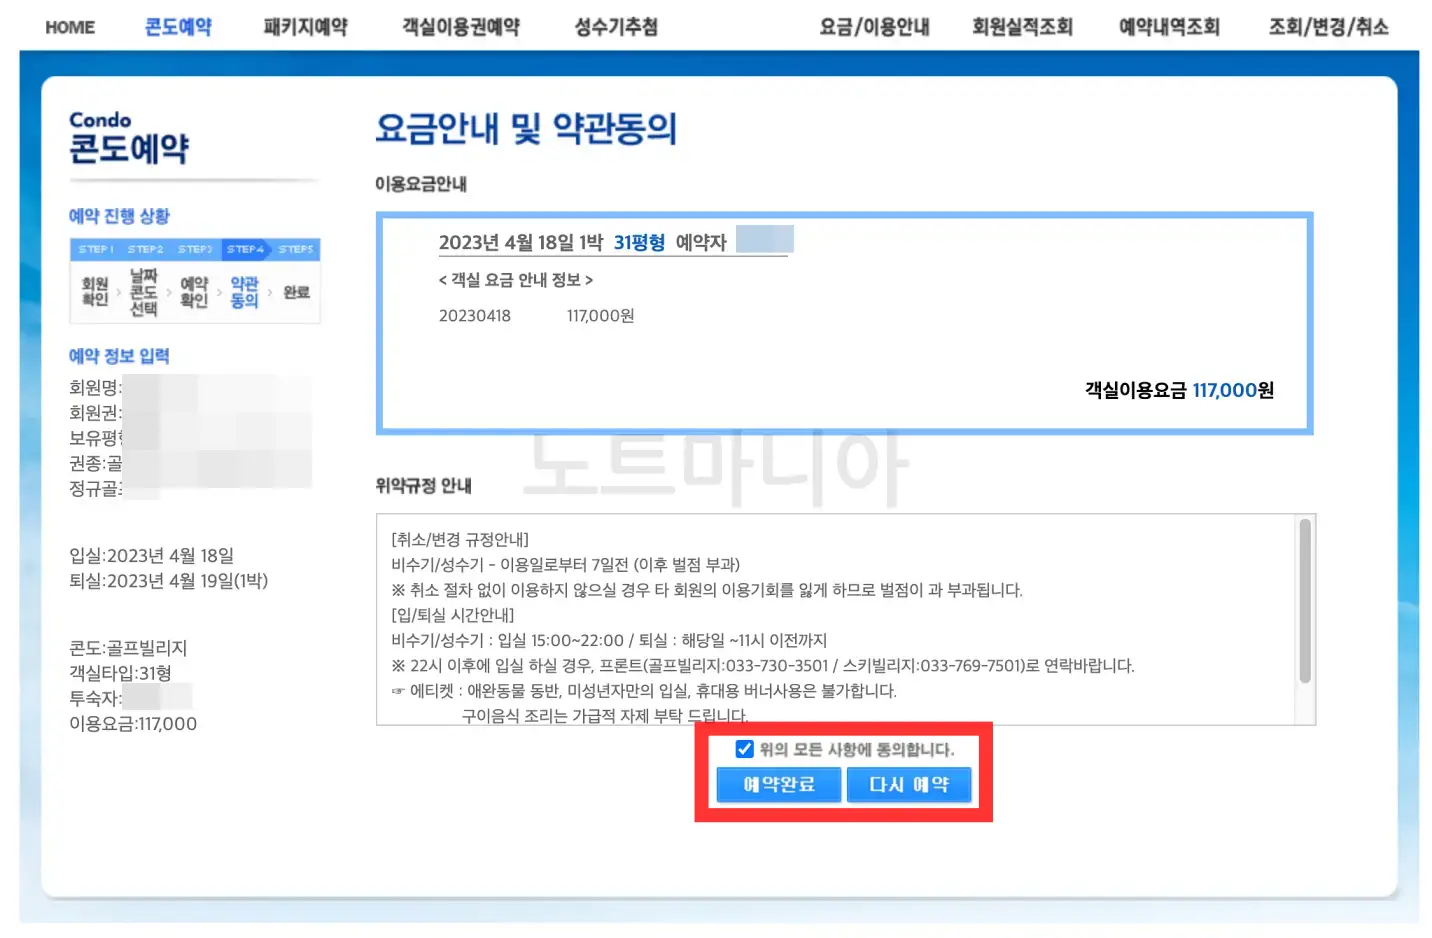The image size is (1432, 938).
Task: Select the 패키지예약 menu item
Action: coord(305,27)
